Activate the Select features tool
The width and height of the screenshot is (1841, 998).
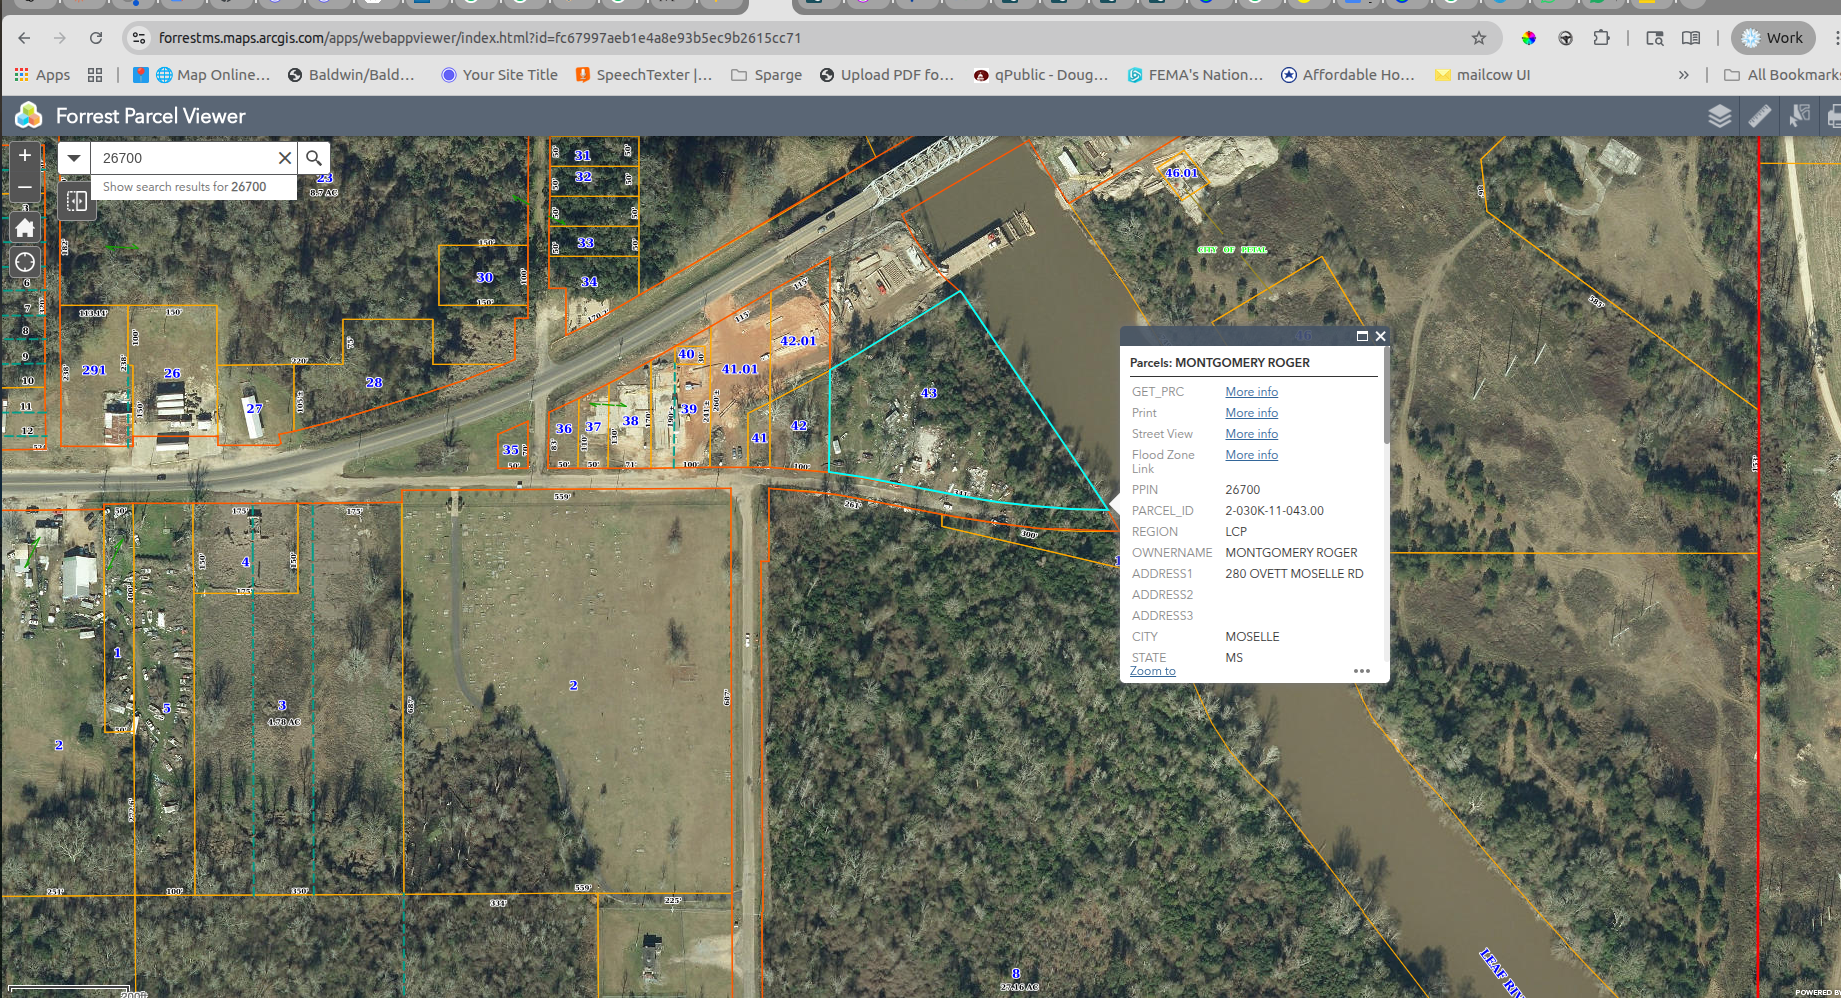point(1800,116)
